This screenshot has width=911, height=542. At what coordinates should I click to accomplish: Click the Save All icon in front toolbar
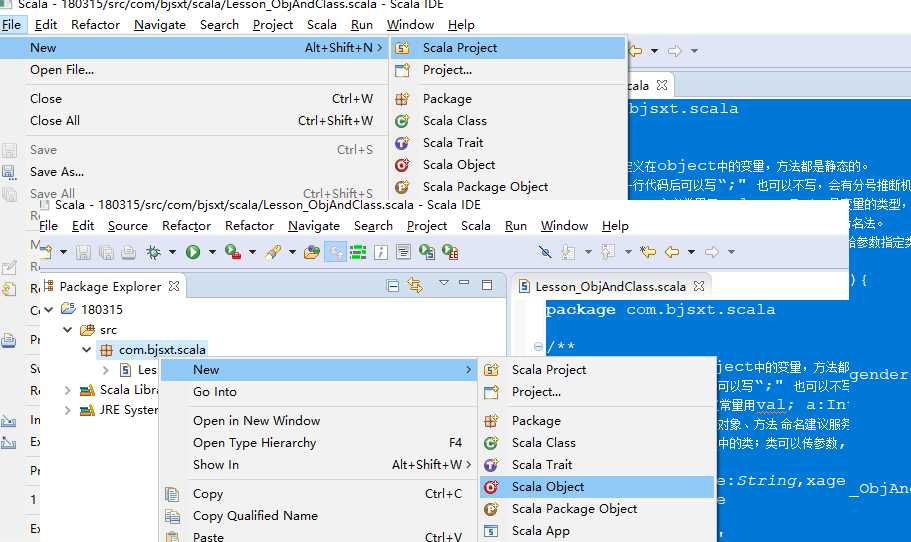(x=106, y=252)
